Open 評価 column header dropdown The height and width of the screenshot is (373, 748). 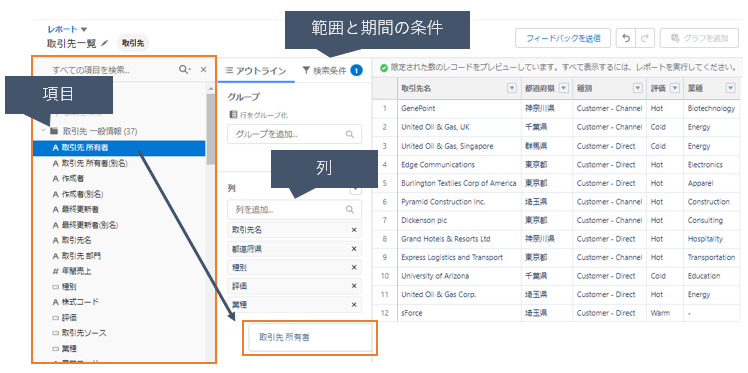[675, 88]
